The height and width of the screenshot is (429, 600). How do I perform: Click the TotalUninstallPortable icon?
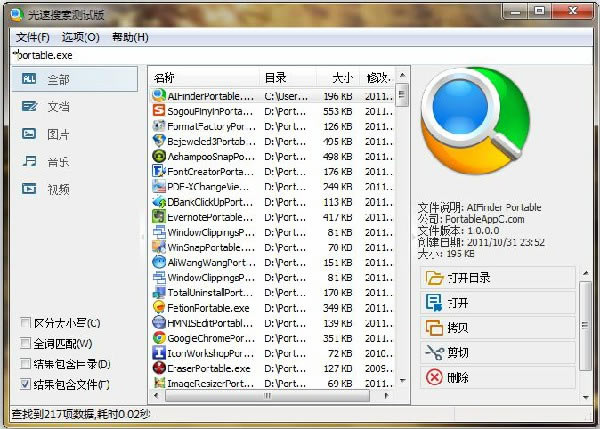[x=159, y=292]
